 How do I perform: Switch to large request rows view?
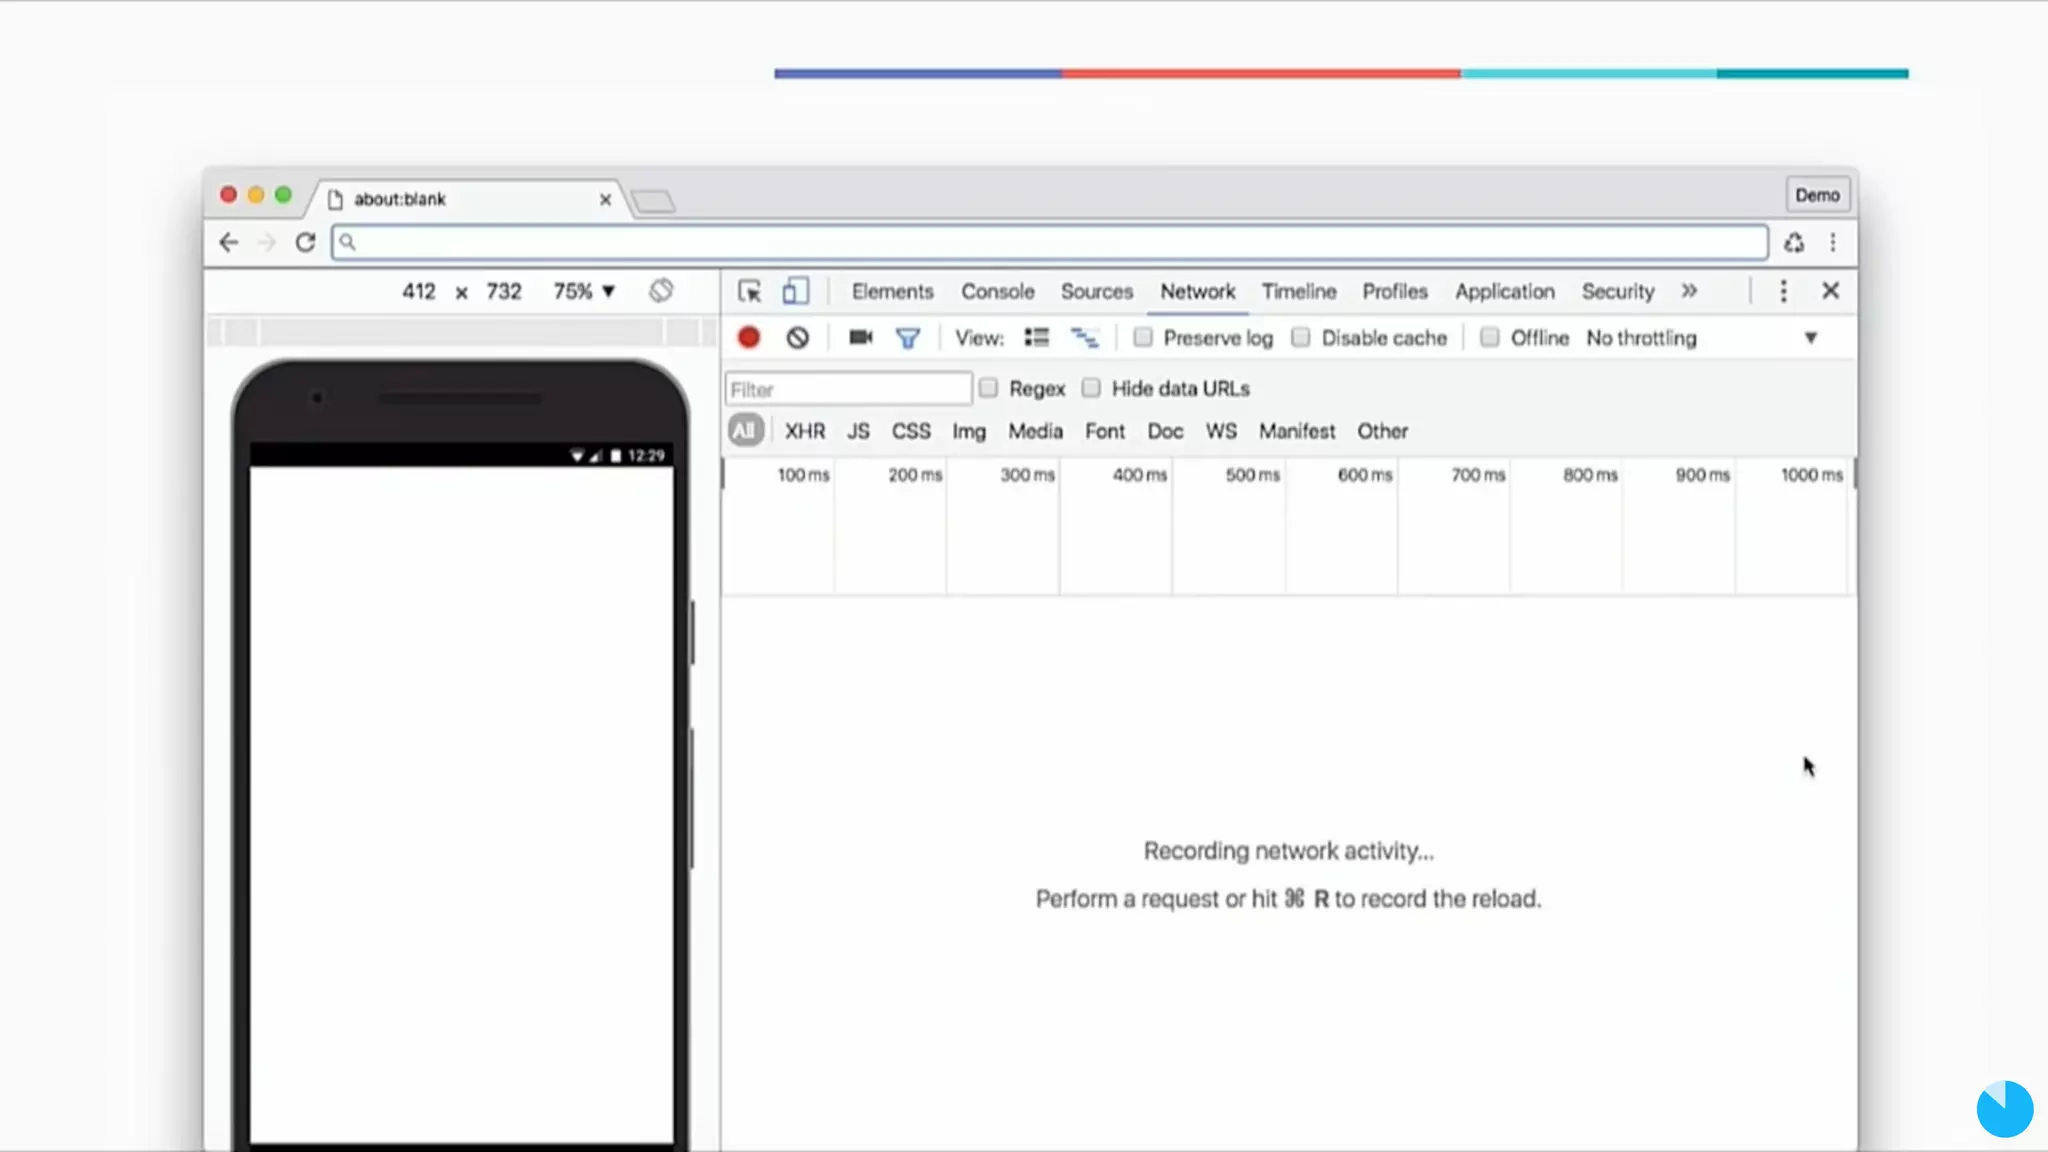click(x=1036, y=338)
